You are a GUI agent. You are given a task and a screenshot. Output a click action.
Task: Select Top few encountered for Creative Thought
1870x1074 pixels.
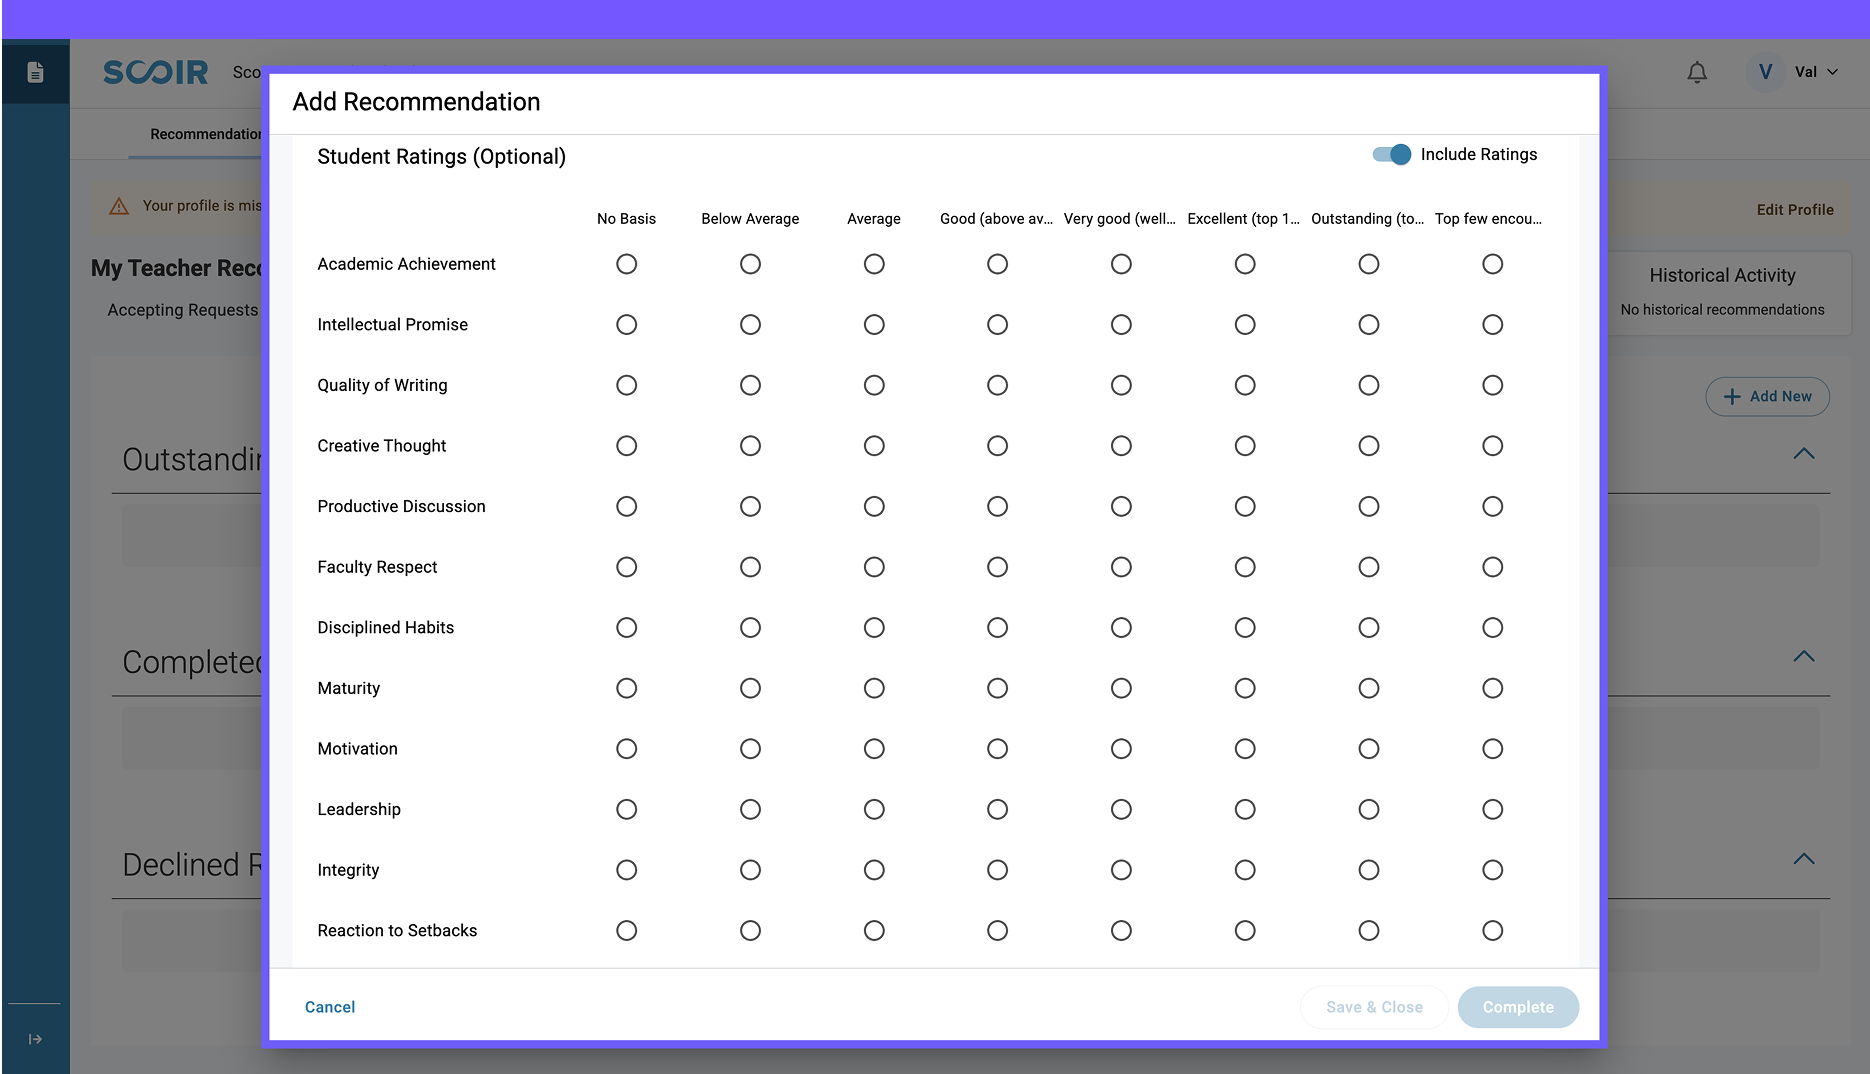(1493, 446)
